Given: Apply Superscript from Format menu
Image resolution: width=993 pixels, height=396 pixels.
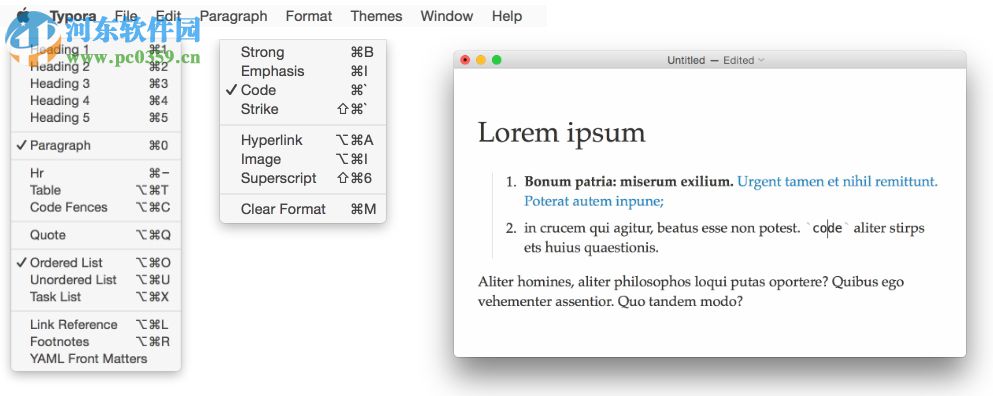Looking at the screenshot, I should (x=303, y=178).
